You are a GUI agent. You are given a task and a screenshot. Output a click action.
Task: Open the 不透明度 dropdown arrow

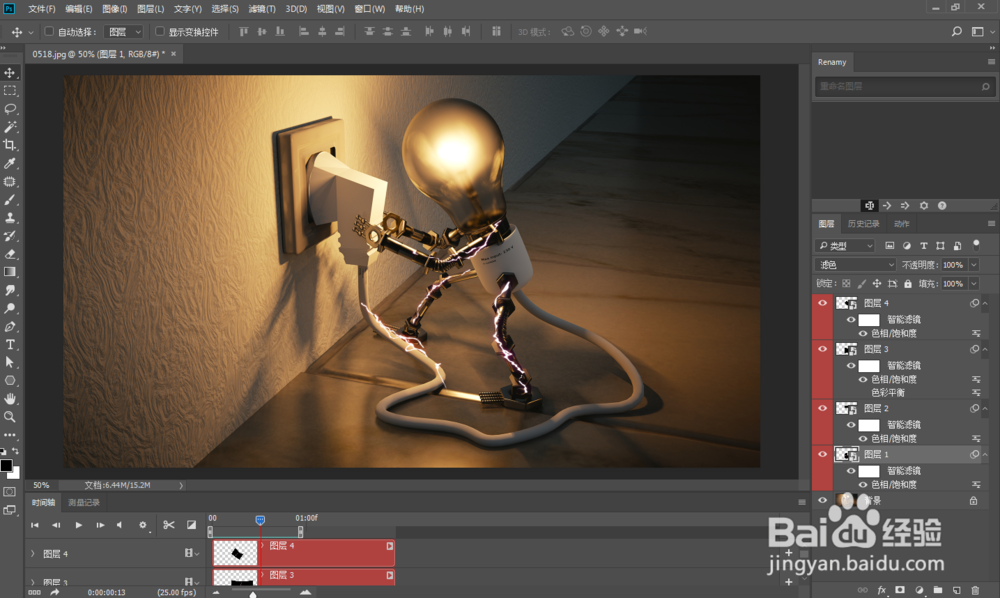974,265
